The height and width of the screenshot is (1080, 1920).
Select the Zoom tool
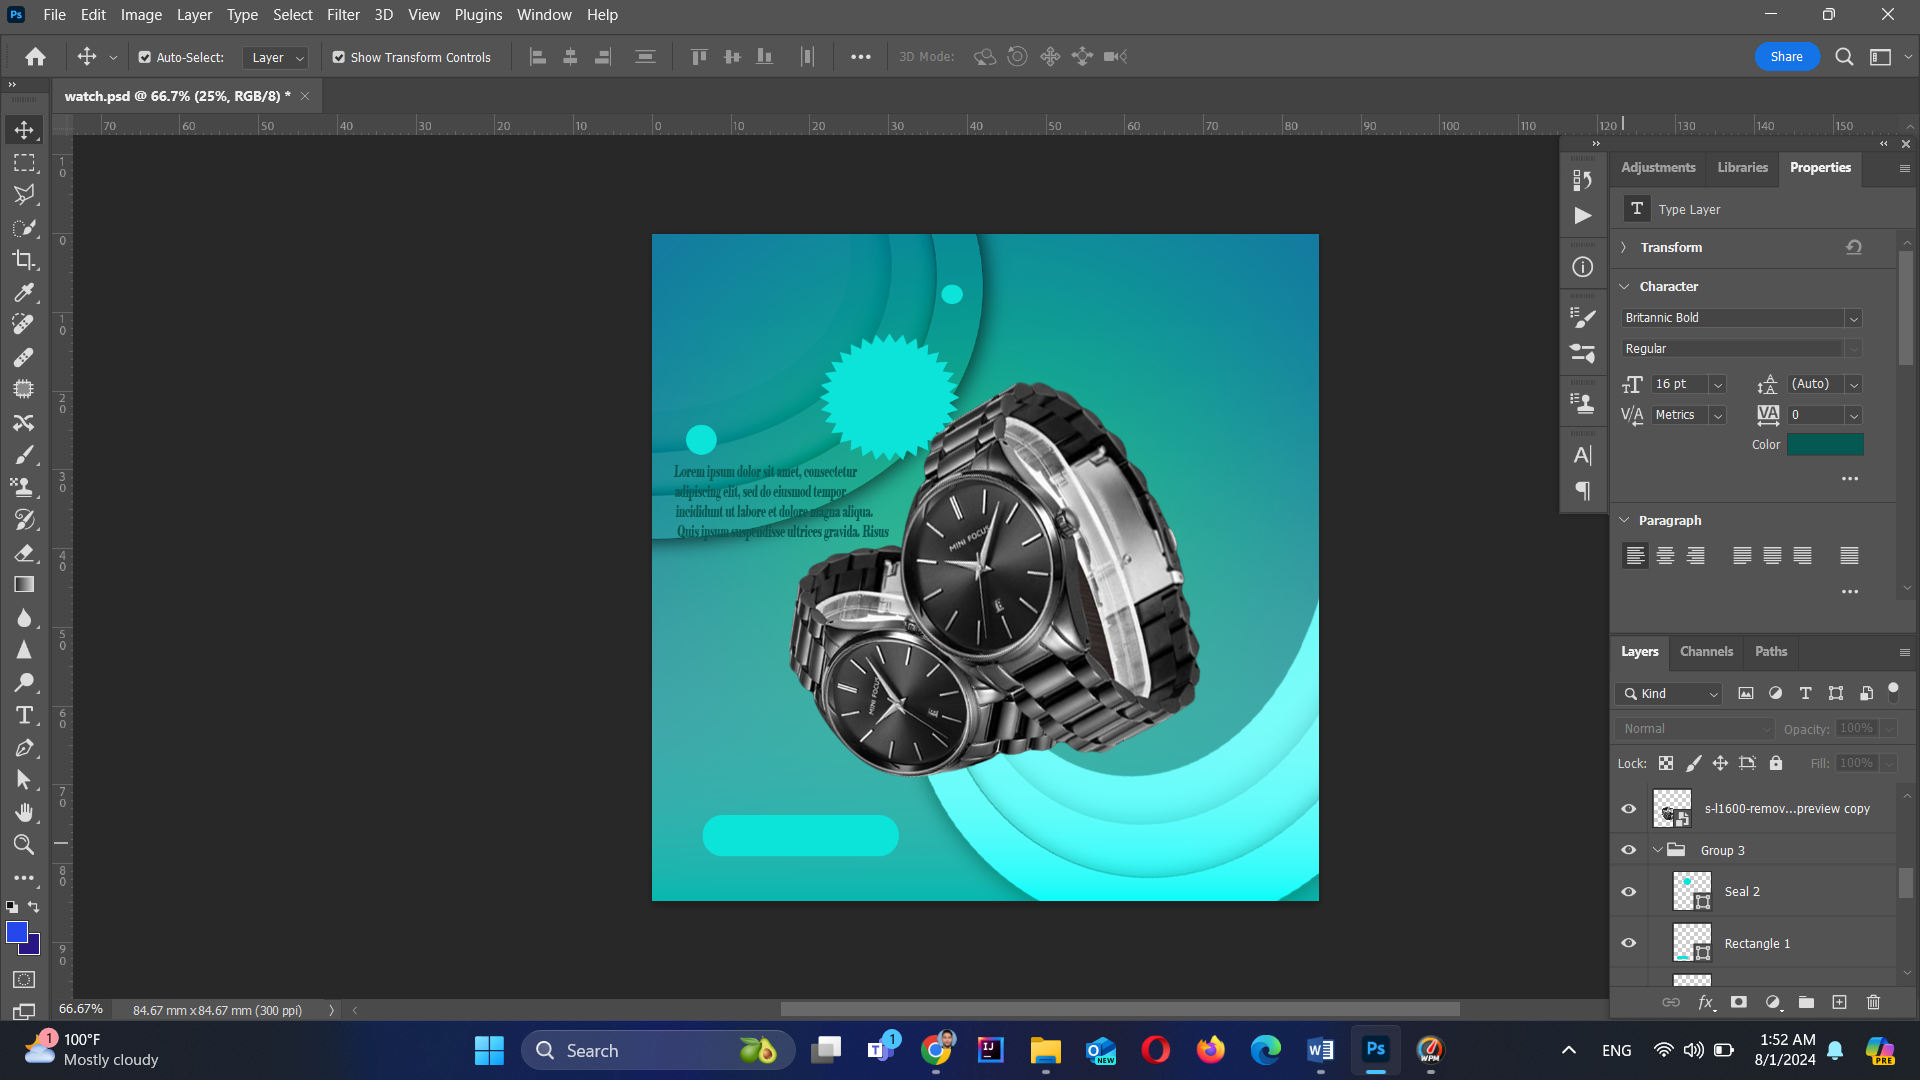[24, 845]
